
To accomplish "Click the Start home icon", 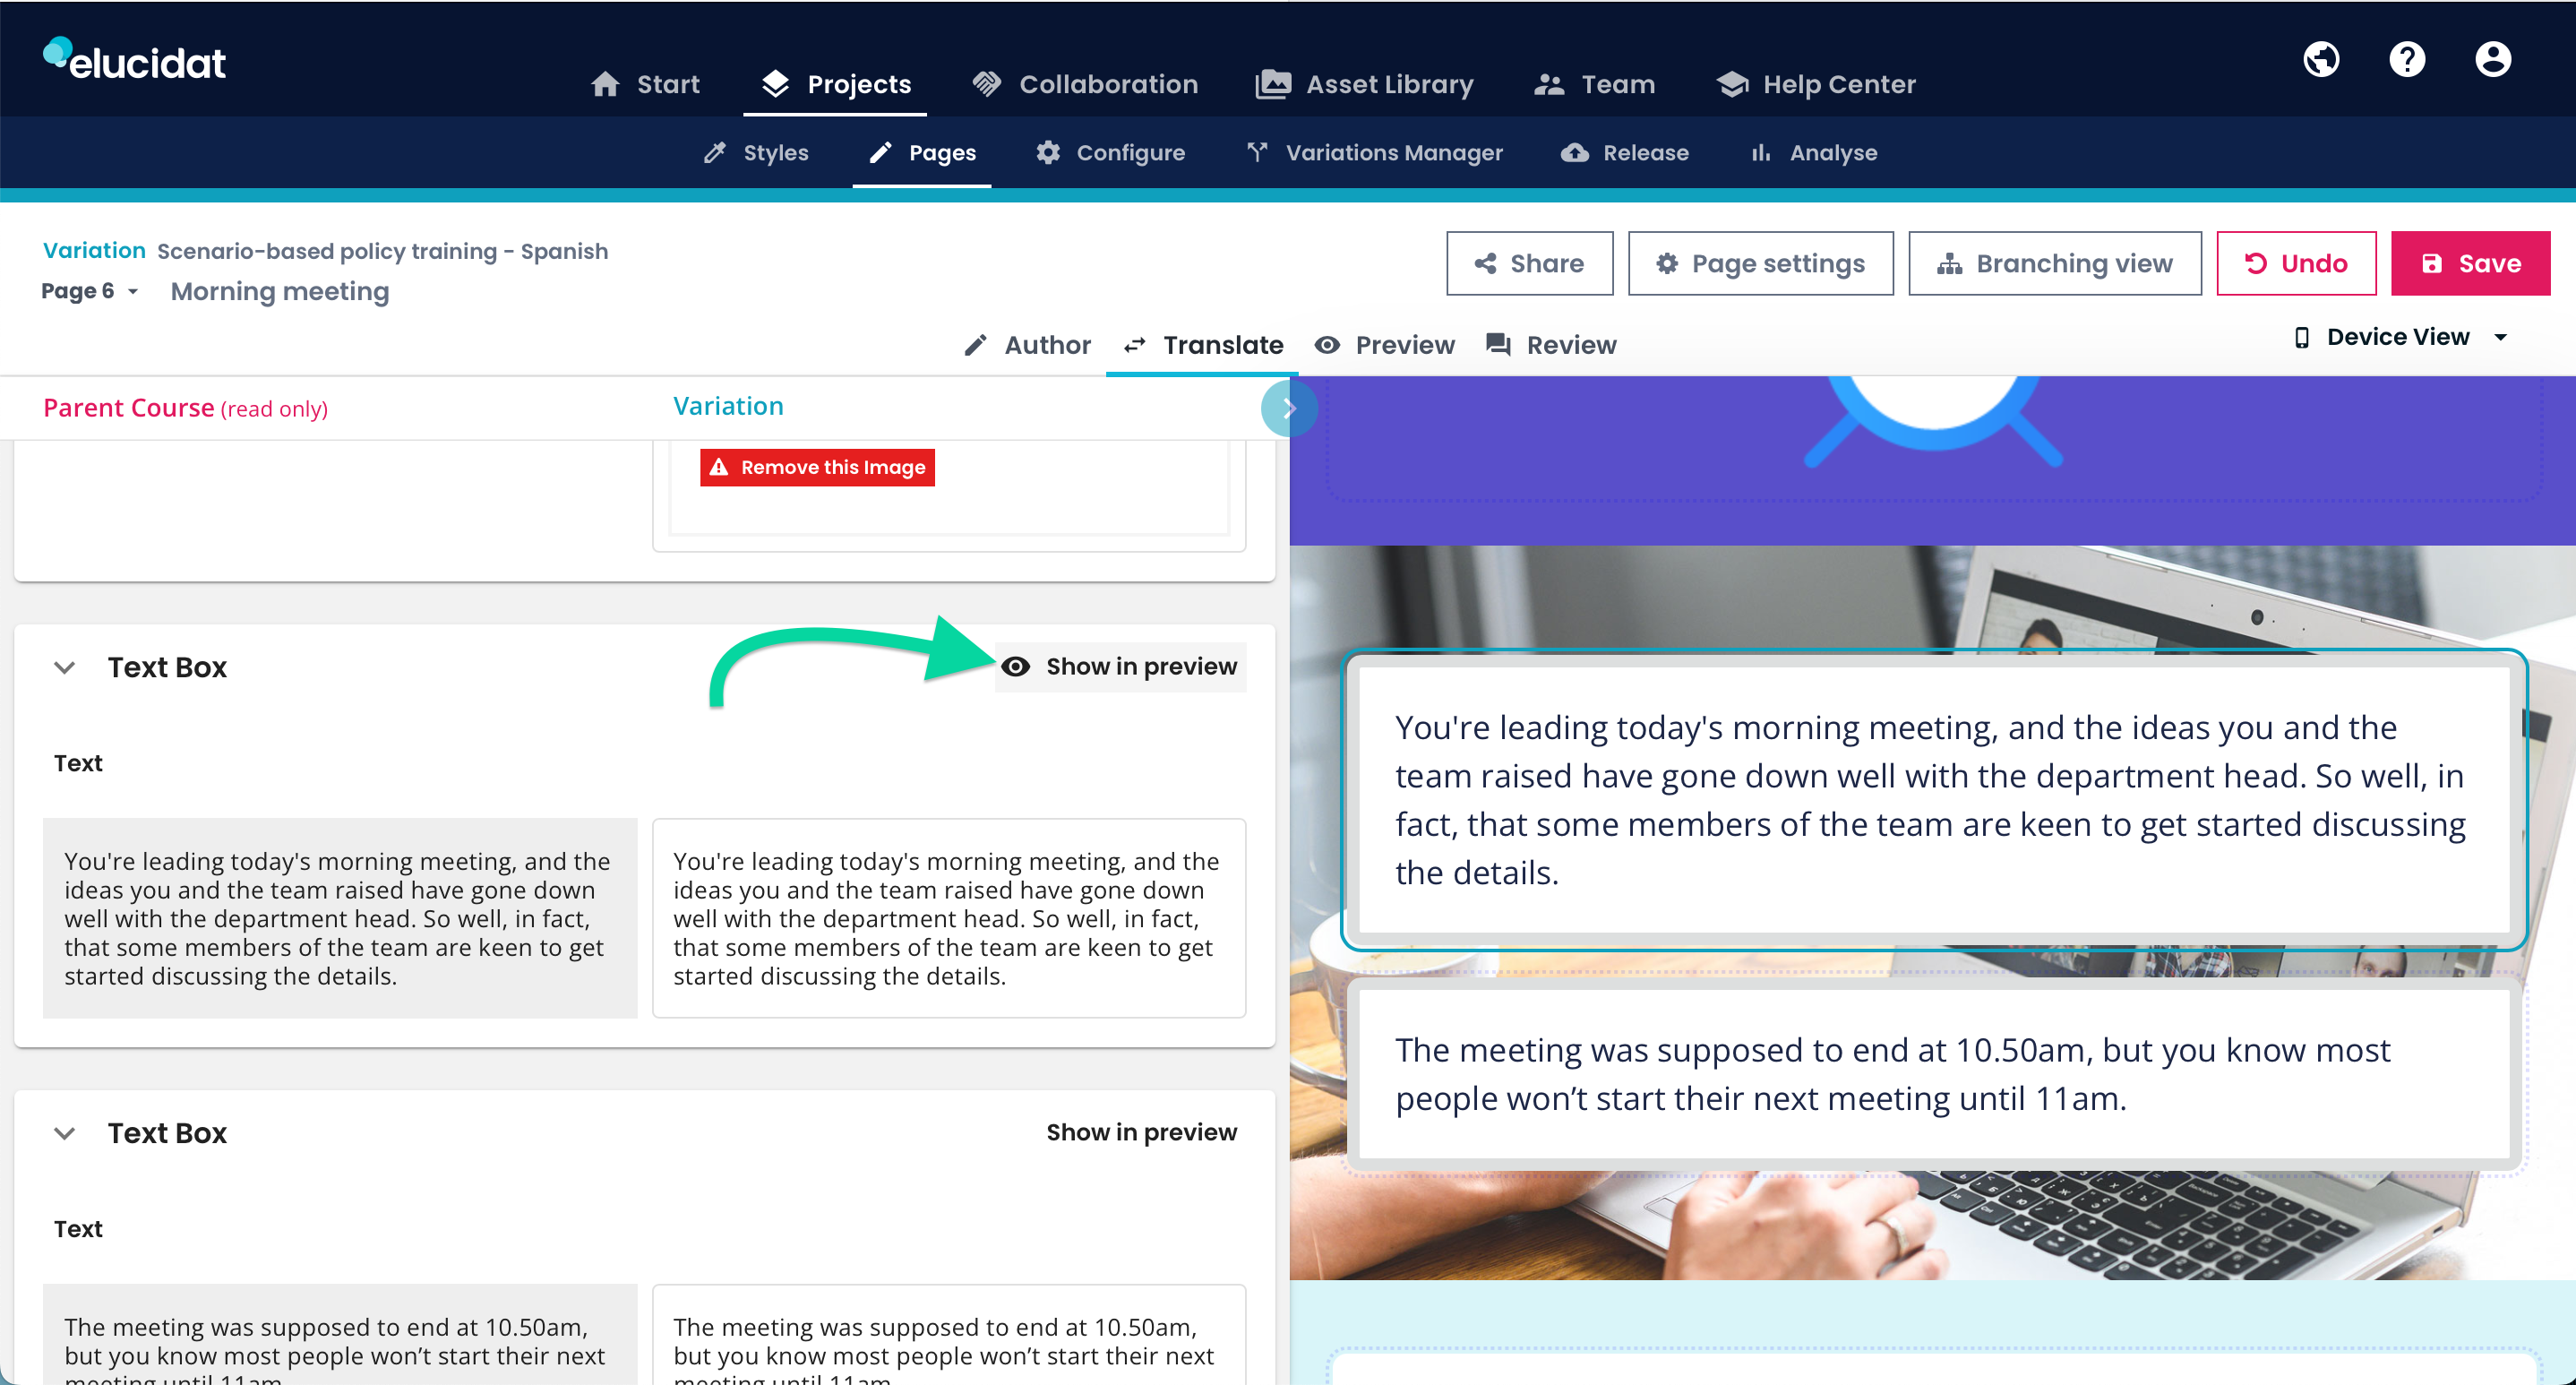I will pyautogui.click(x=605, y=84).
